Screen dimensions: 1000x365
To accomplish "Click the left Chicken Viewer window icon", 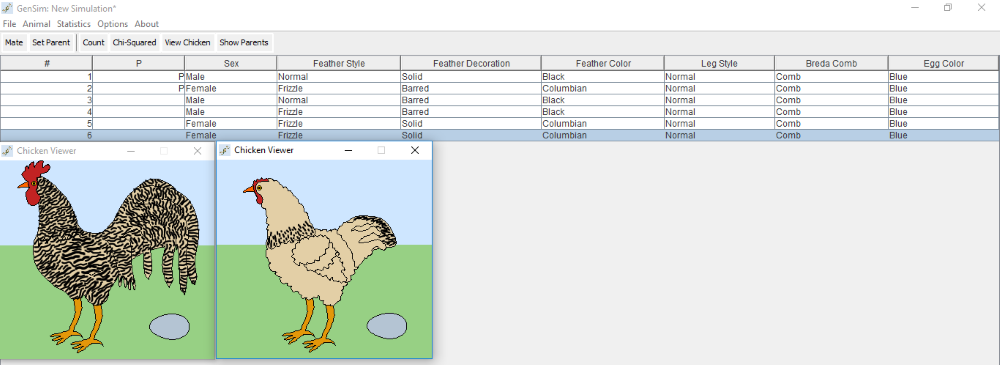I will 7,151.
